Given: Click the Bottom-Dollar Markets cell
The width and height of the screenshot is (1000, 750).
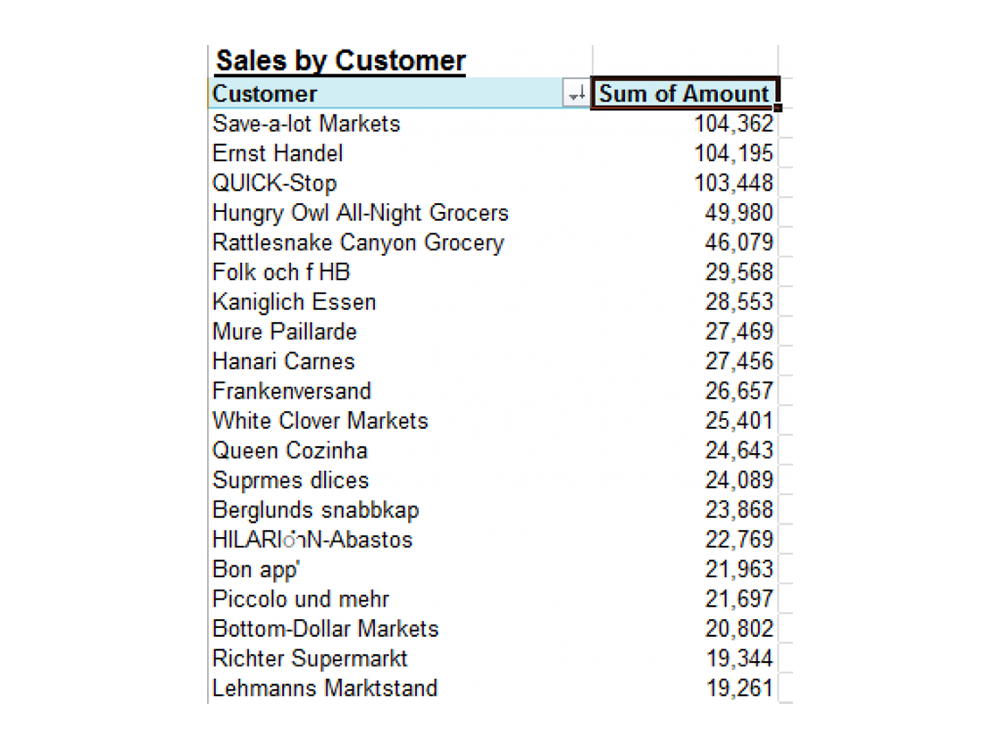Looking at the screenshot, I should (x=326, y=629).
